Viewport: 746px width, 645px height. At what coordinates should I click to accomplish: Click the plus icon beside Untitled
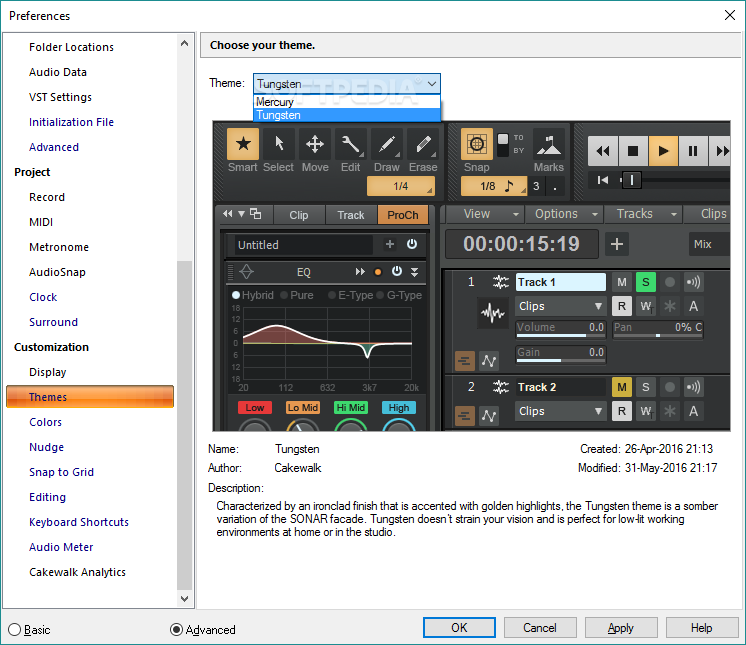pos(390,244)
